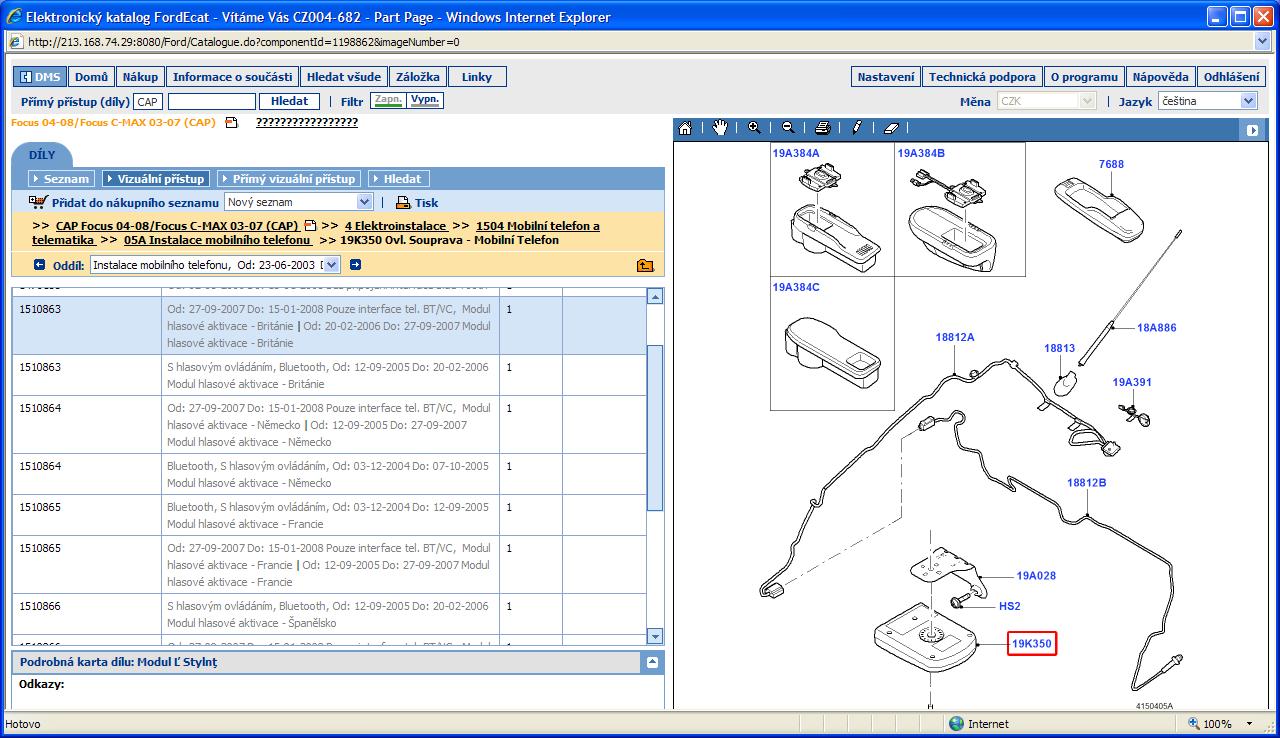Open the Nákup menu item

[140, 77]
